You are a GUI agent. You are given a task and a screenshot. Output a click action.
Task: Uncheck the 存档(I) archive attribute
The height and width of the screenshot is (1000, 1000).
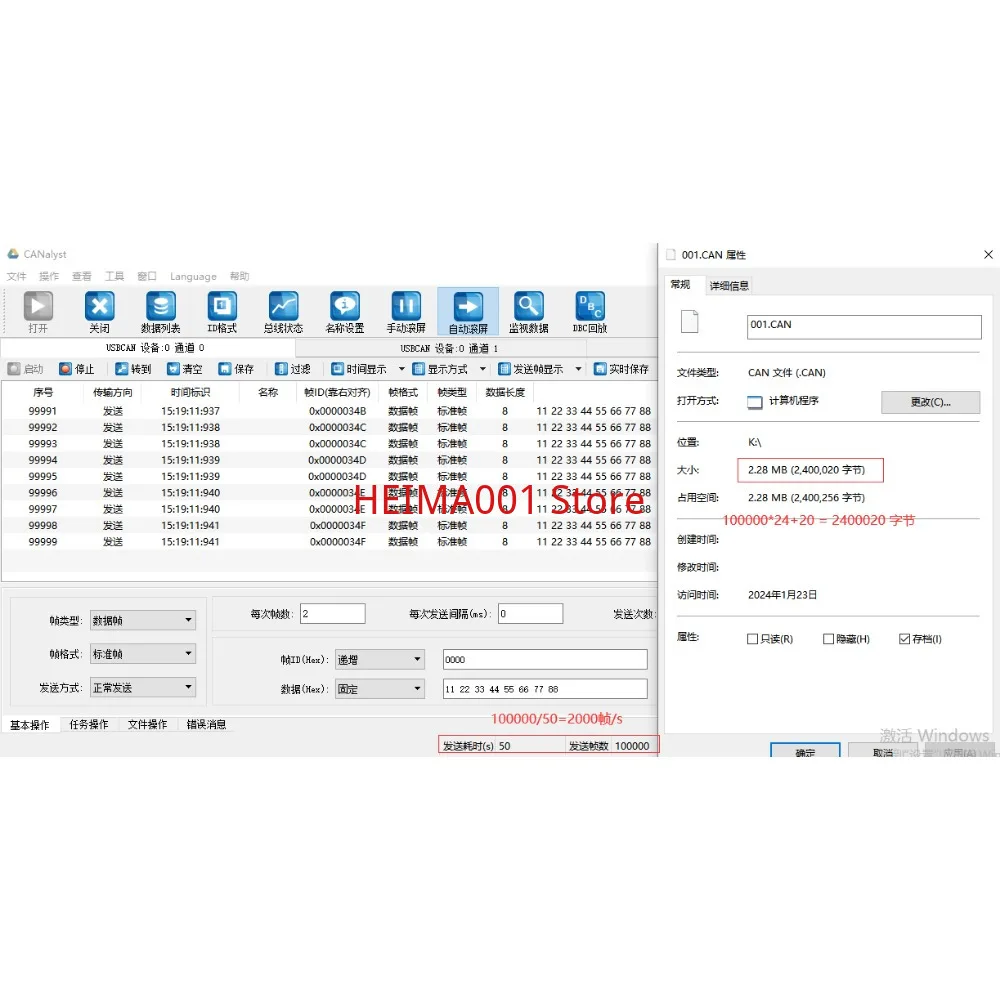[x=903, y=638]
